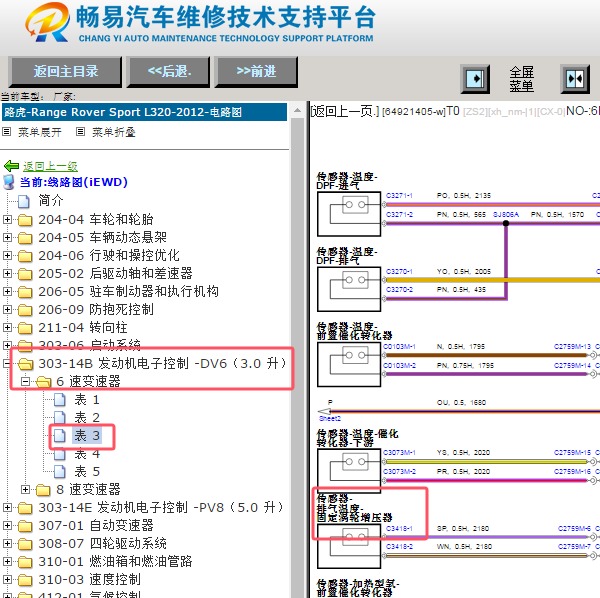
Task: Expand 308-07 四轮驱动系统 node
Action: [x=7, y=543]
